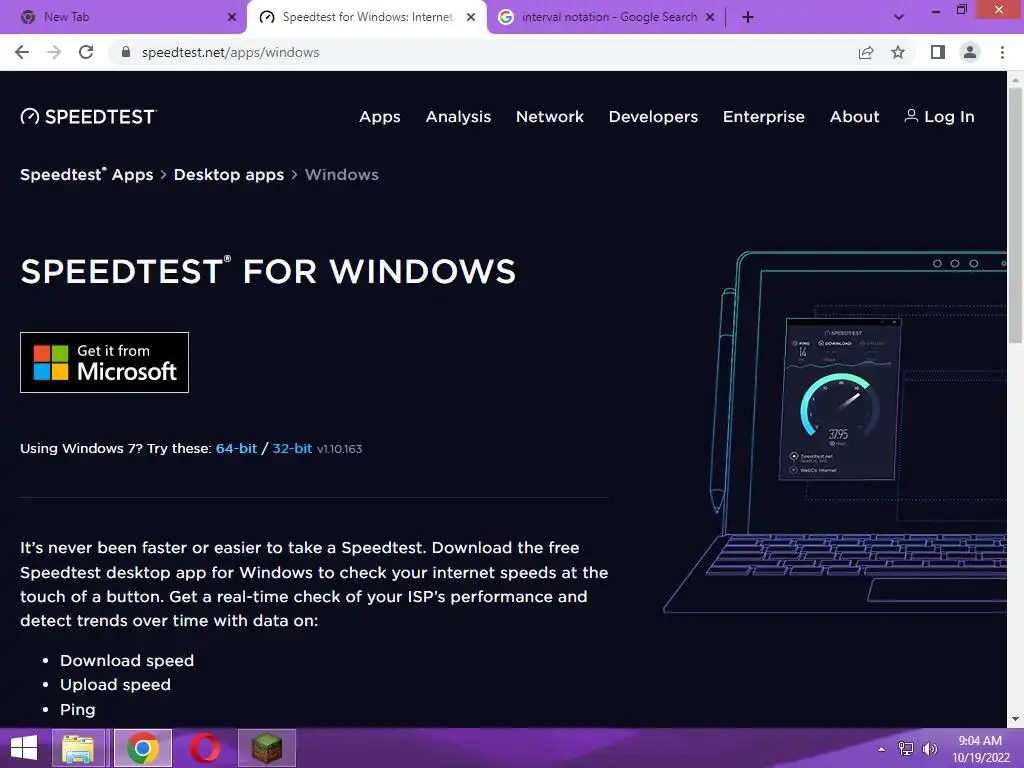Open the Developers menu
1024x768 pixels.
click(x=653, y=117)
